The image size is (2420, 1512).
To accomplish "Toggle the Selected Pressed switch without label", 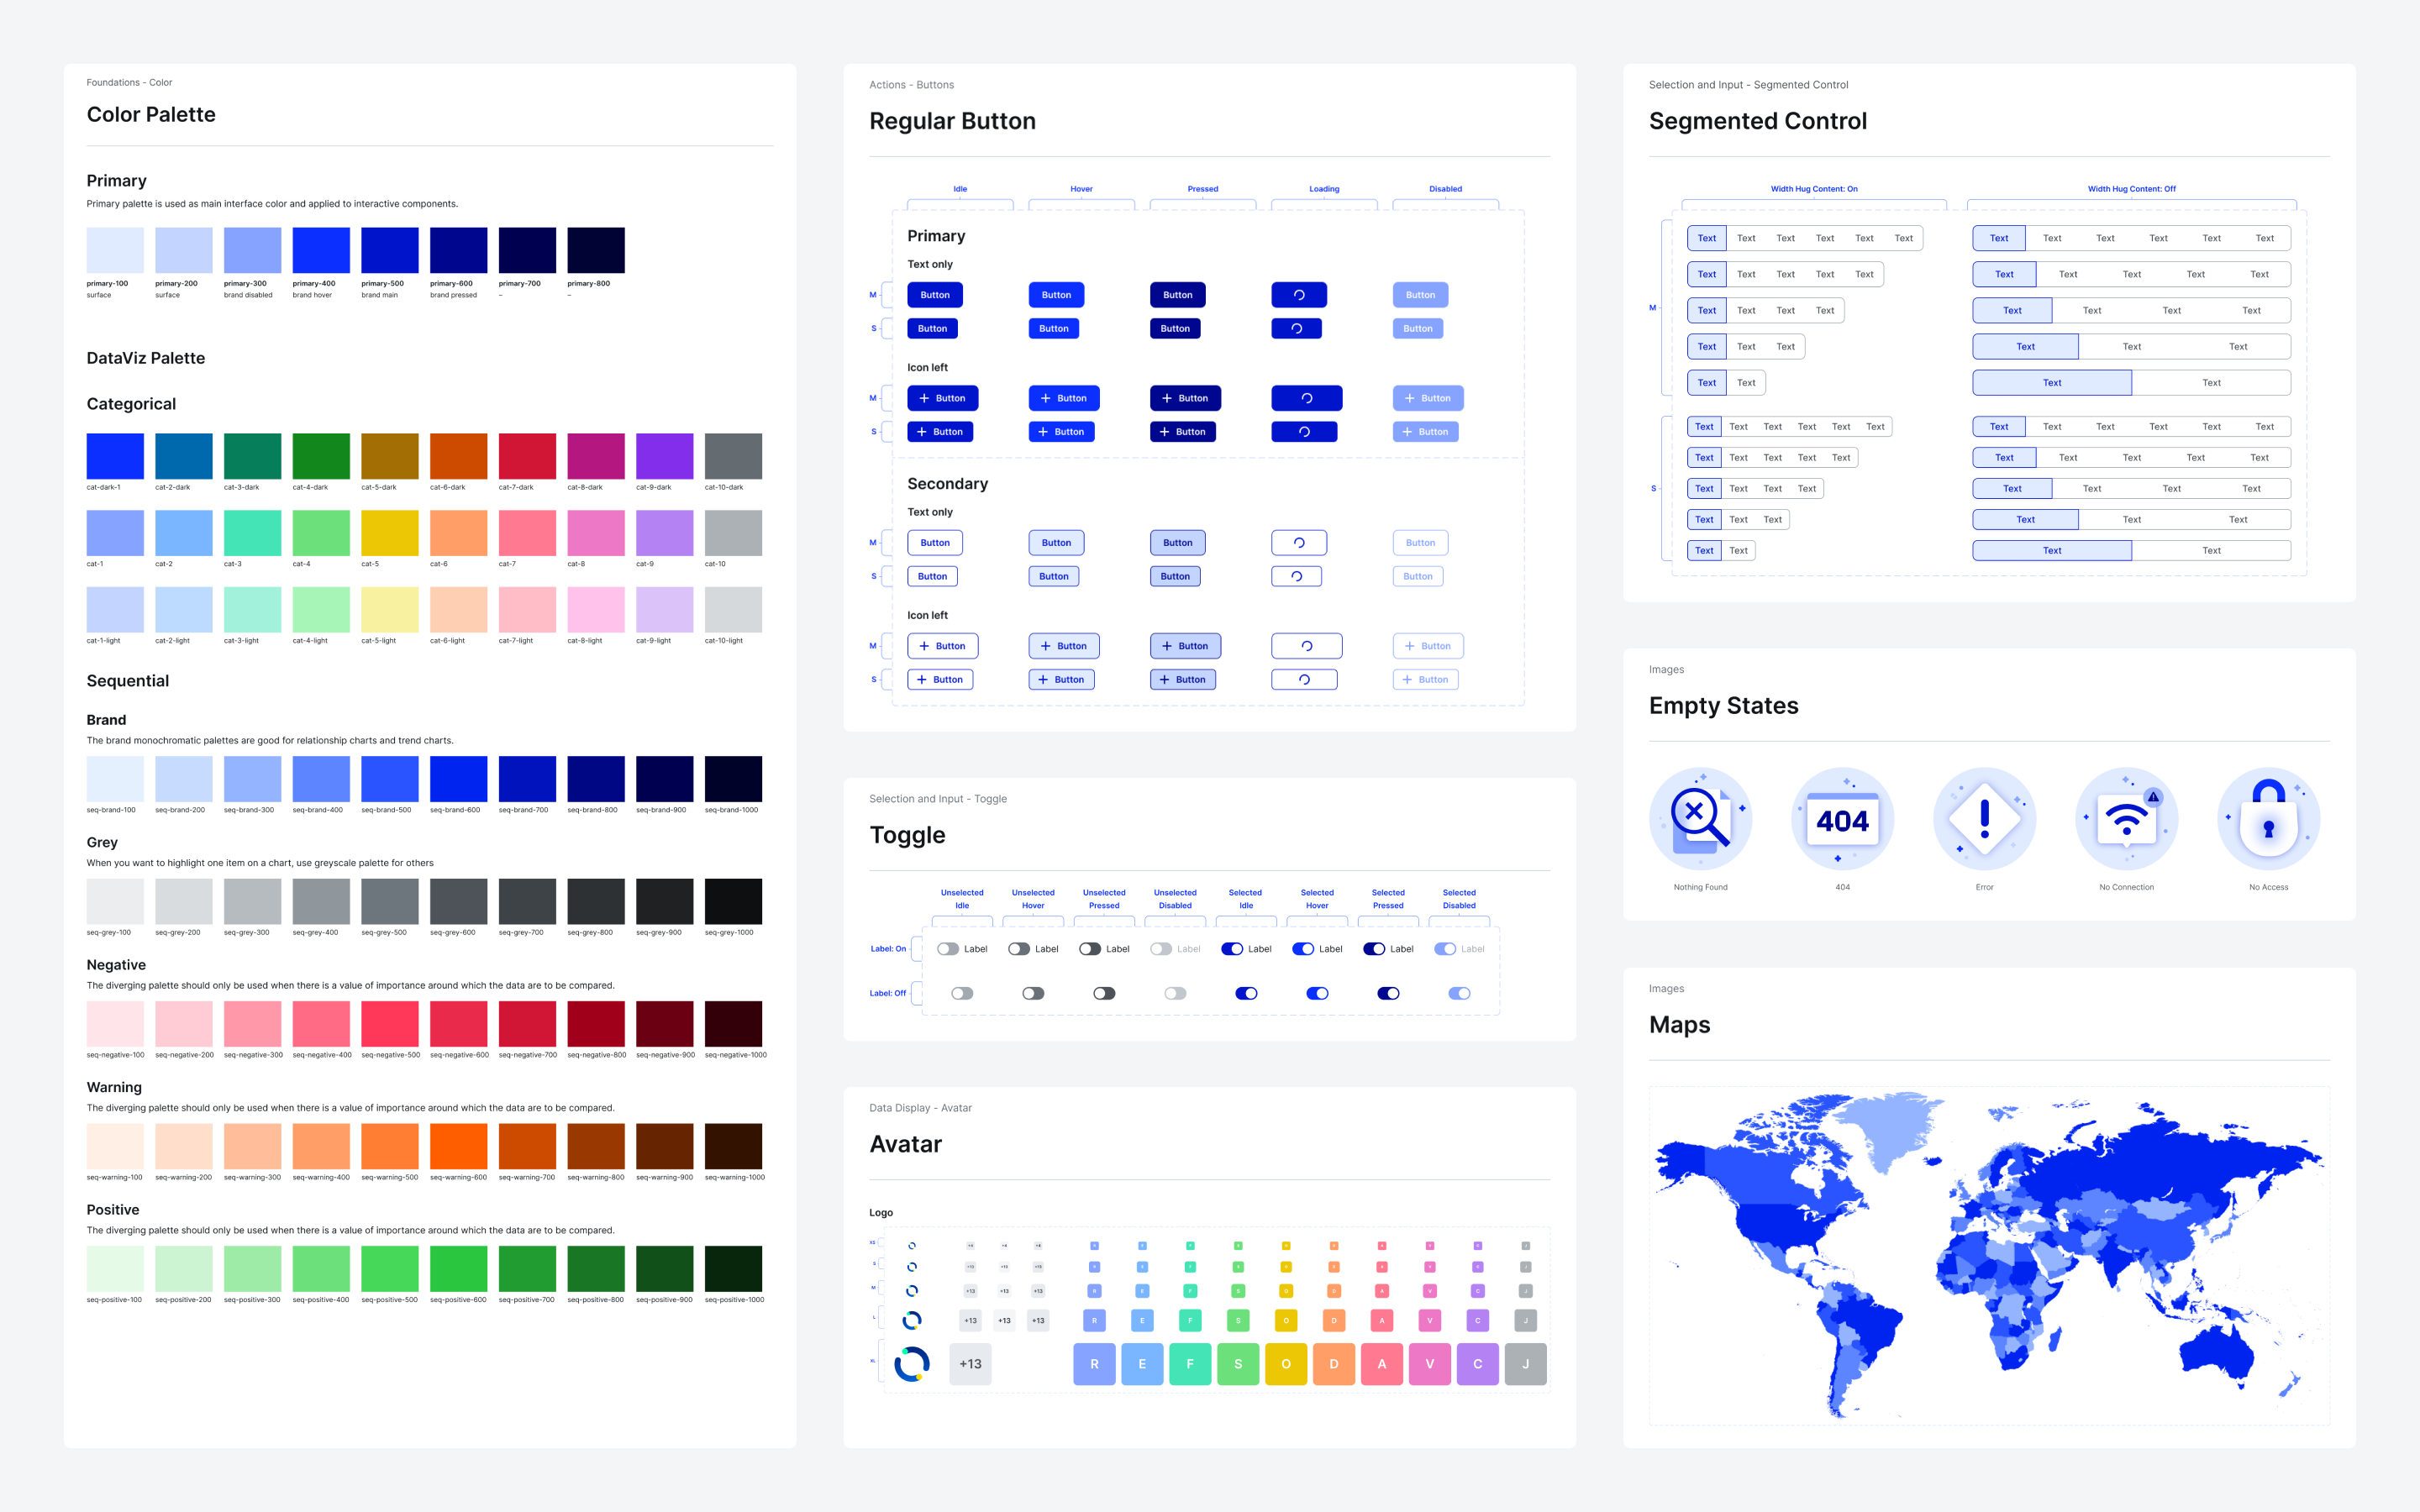I will tap(1388, 993).
